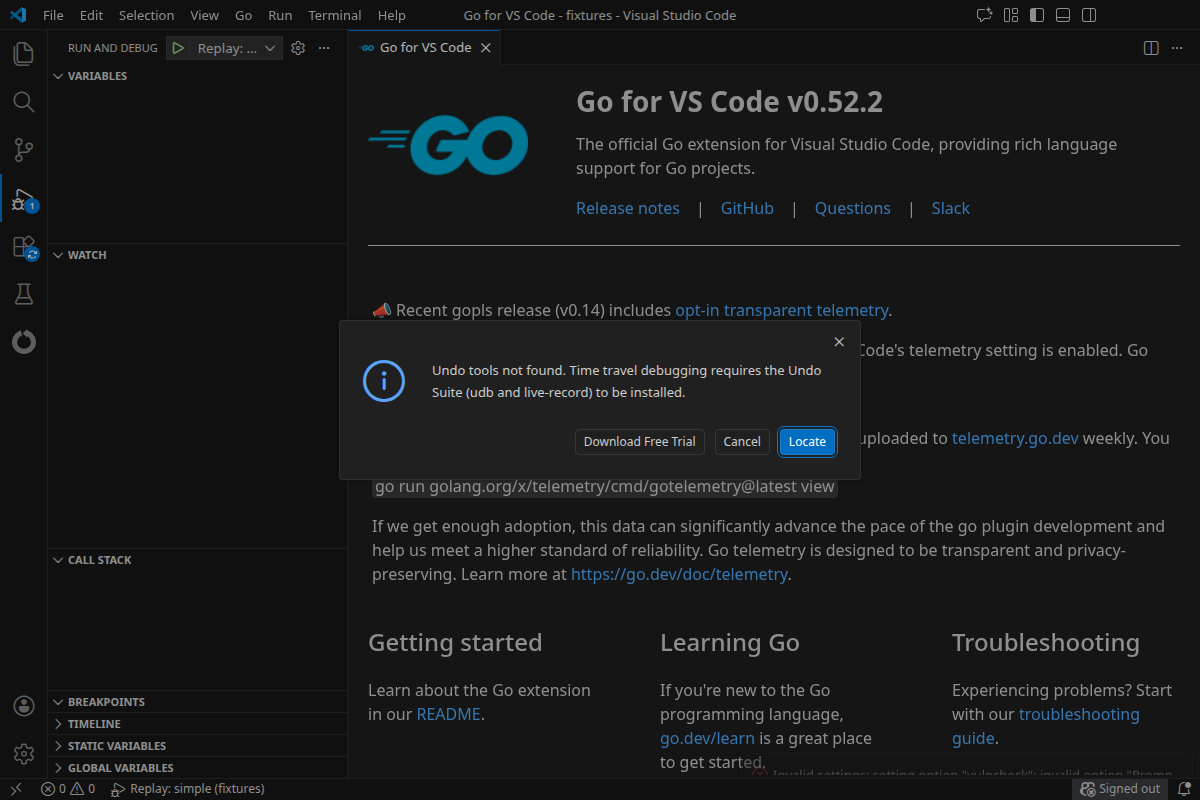Toggle the Primary Side Bar
Viewport: 1200px width, 800px height.
[1037, 15]
